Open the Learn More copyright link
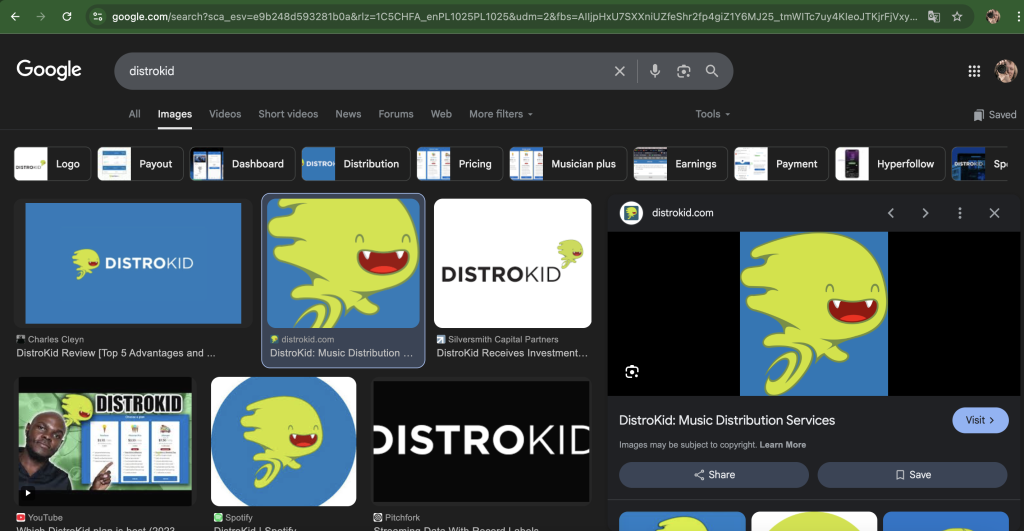 point(782,445)
